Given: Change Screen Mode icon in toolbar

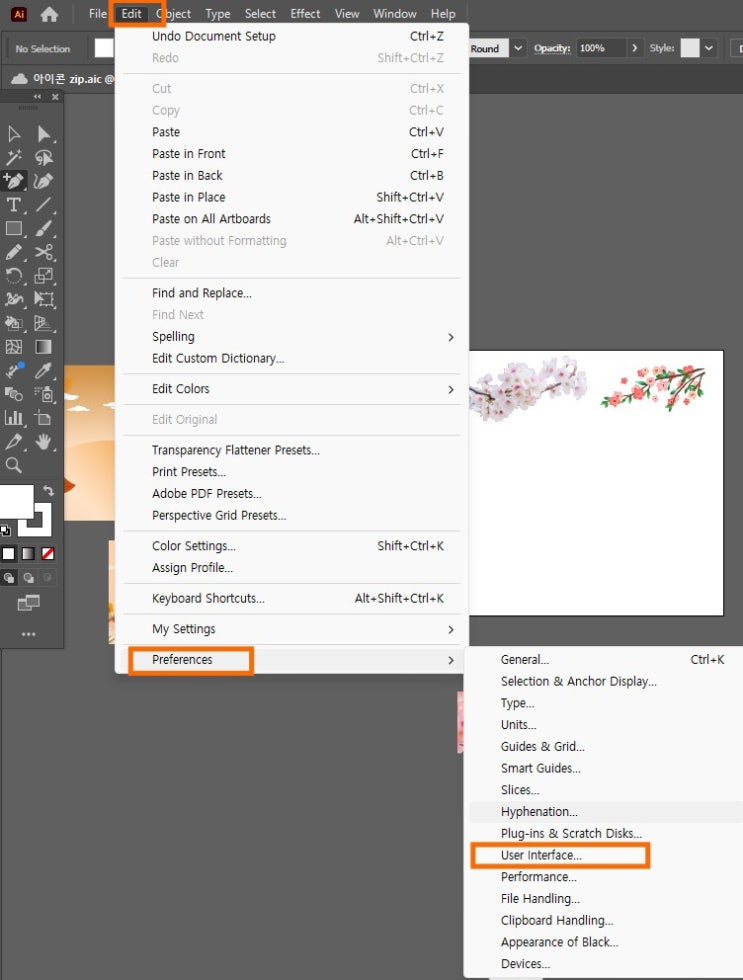Looking at the screenshot, I should pyautogui.click(x=29, y=603).
